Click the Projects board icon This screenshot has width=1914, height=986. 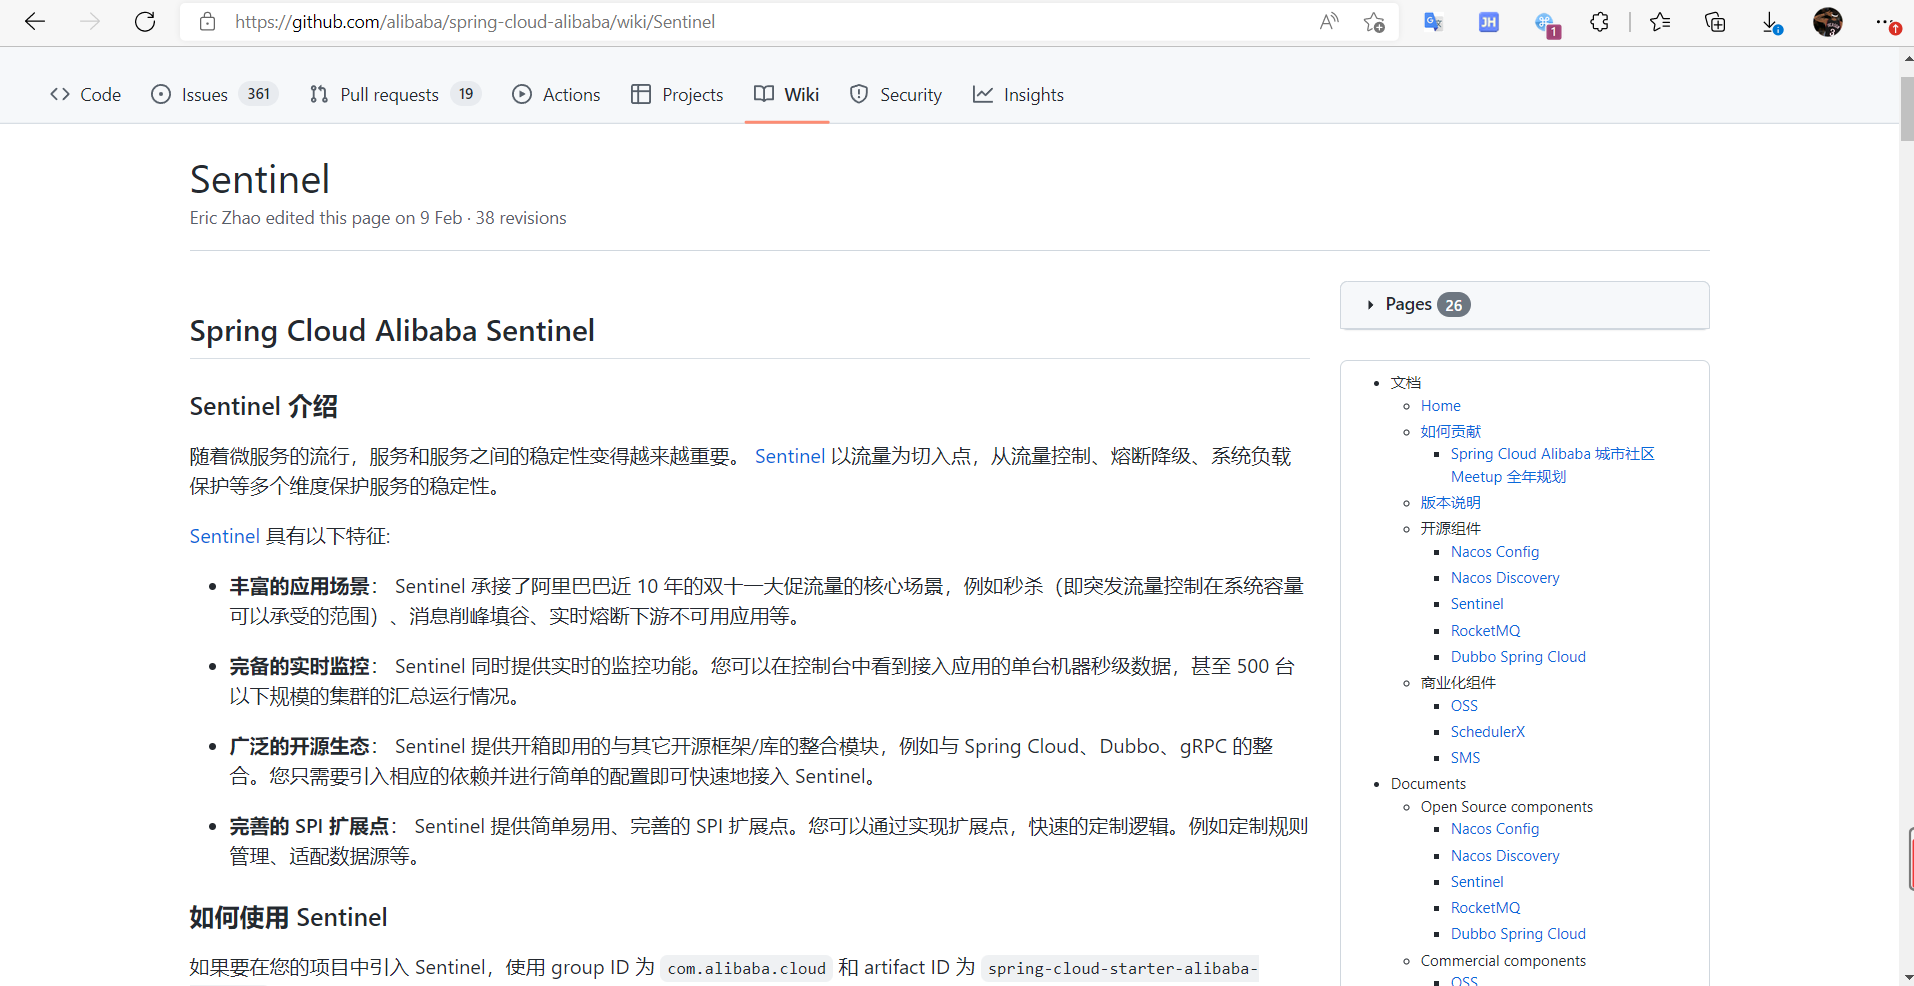pos(641,94)
